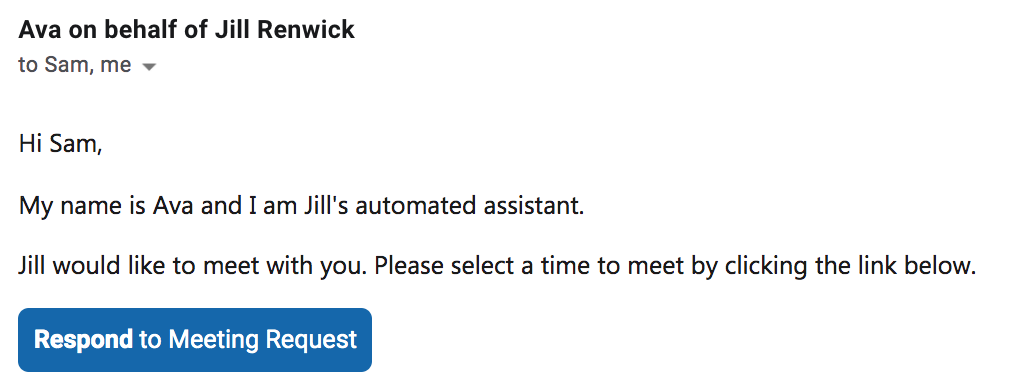The width and height of the screenshot is (1022, 392).
Task: Expand recipient details arrow next to "me"
Action: 149,67
